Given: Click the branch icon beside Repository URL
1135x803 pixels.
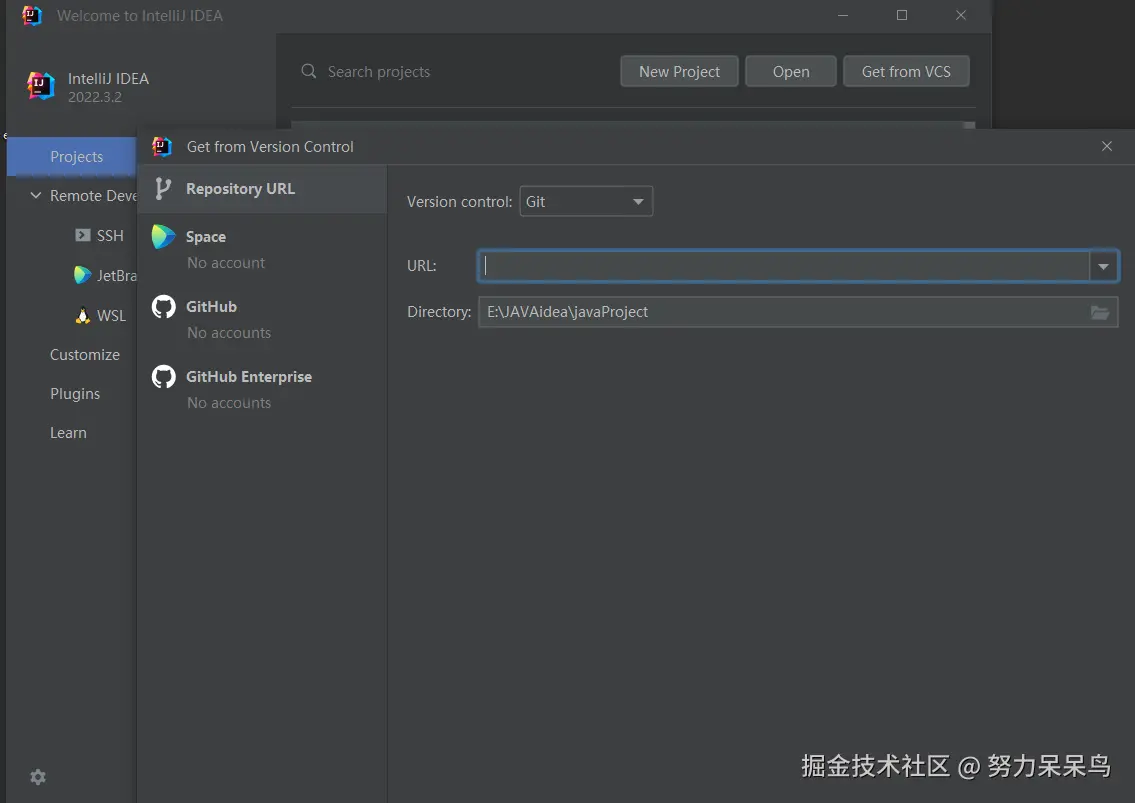Looking at the screenshot, I should point(164,188).
